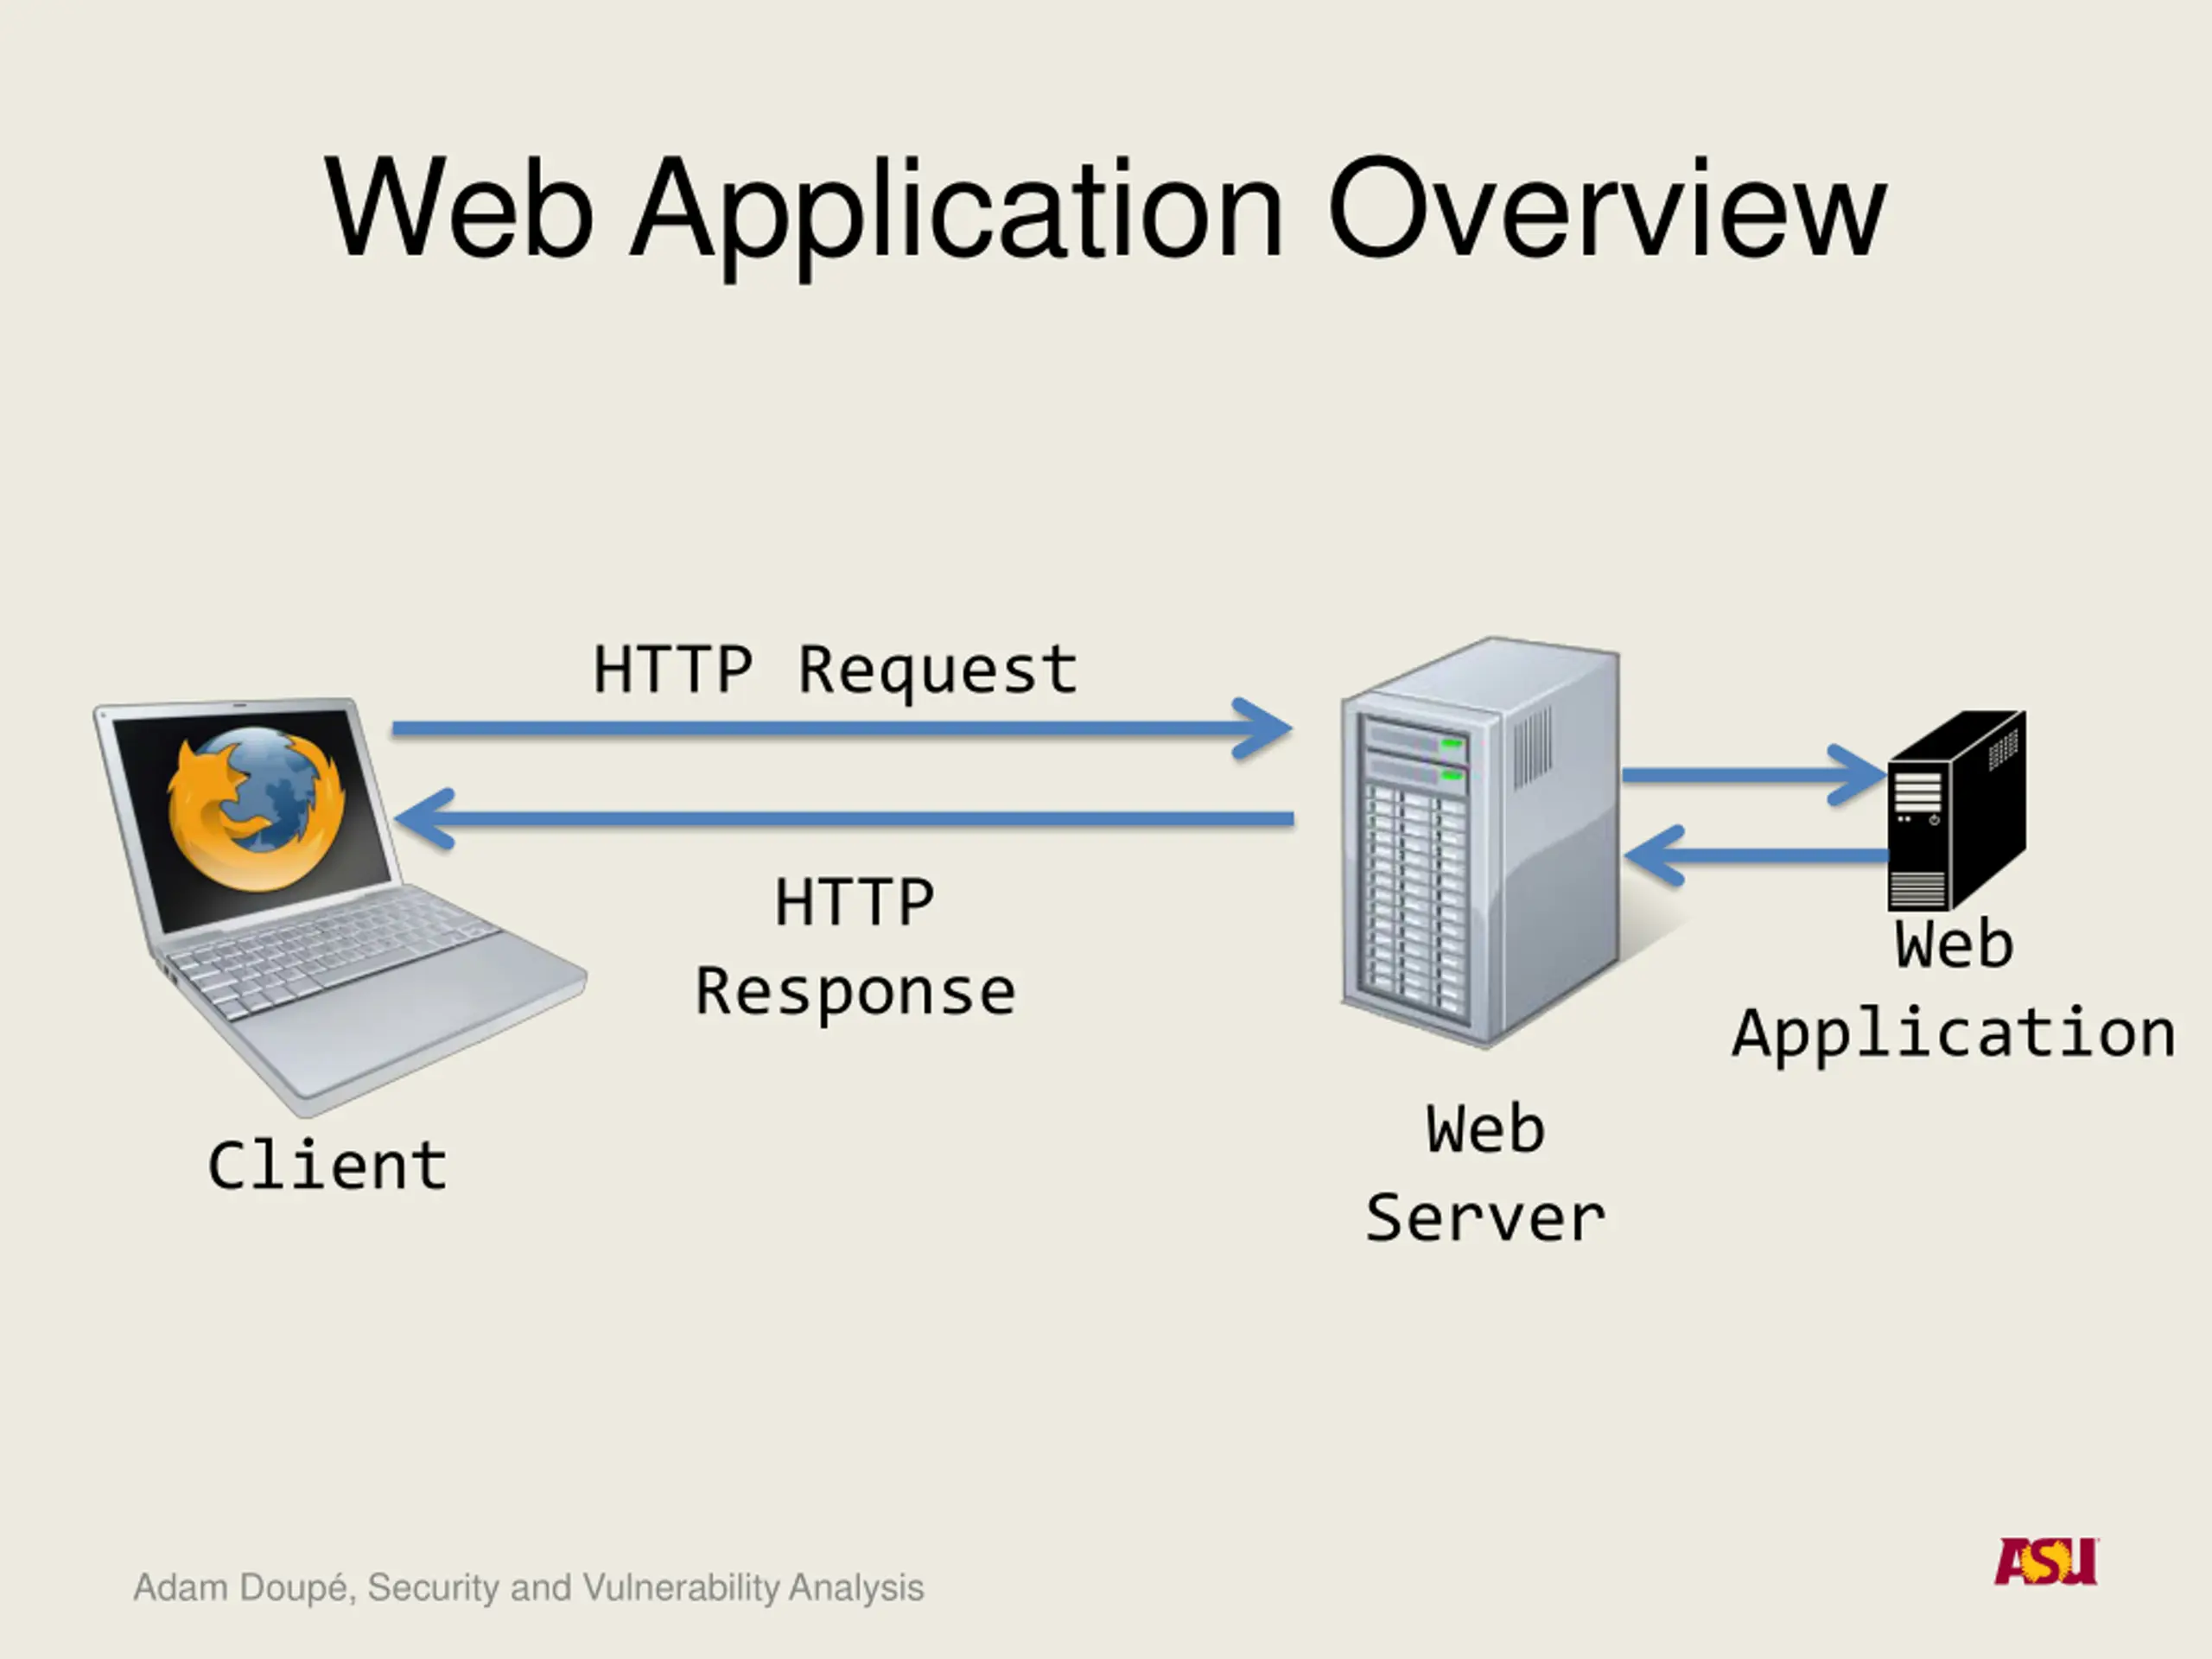Click the arrow from server to web application

point(1755,775)
